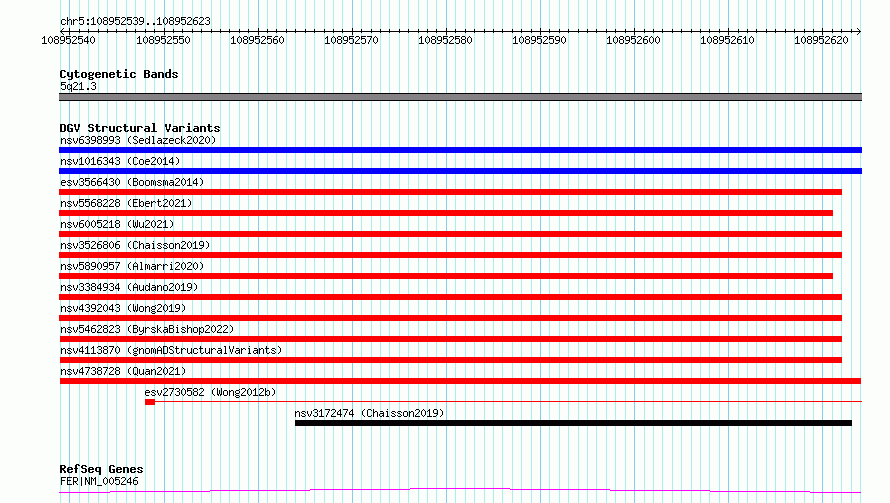This screenshot has width=890, height=503.
Task: Select the black bar under nsv3172474
Action: click(x=573, y=423)
